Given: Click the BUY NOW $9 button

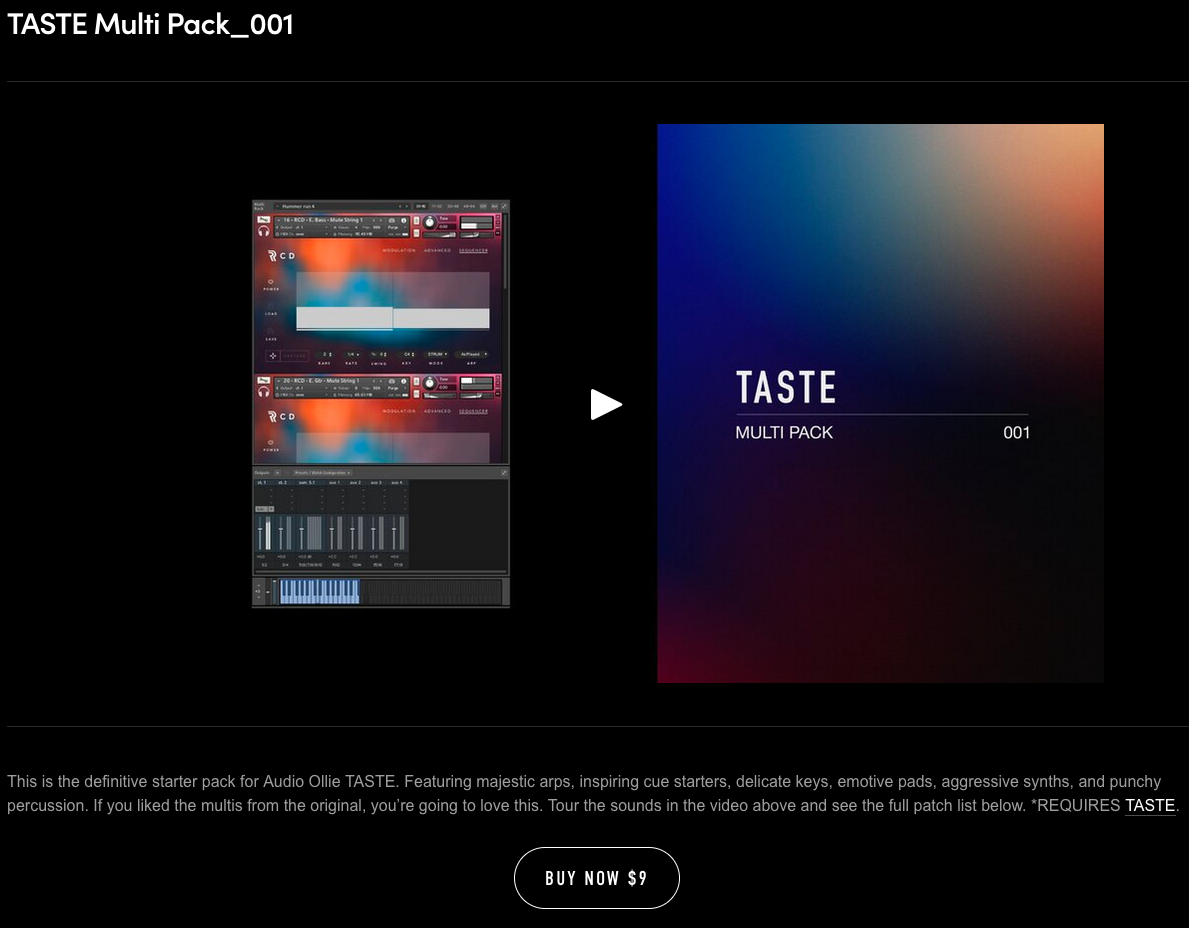Looking at the screenshot, I should (597, 878).
